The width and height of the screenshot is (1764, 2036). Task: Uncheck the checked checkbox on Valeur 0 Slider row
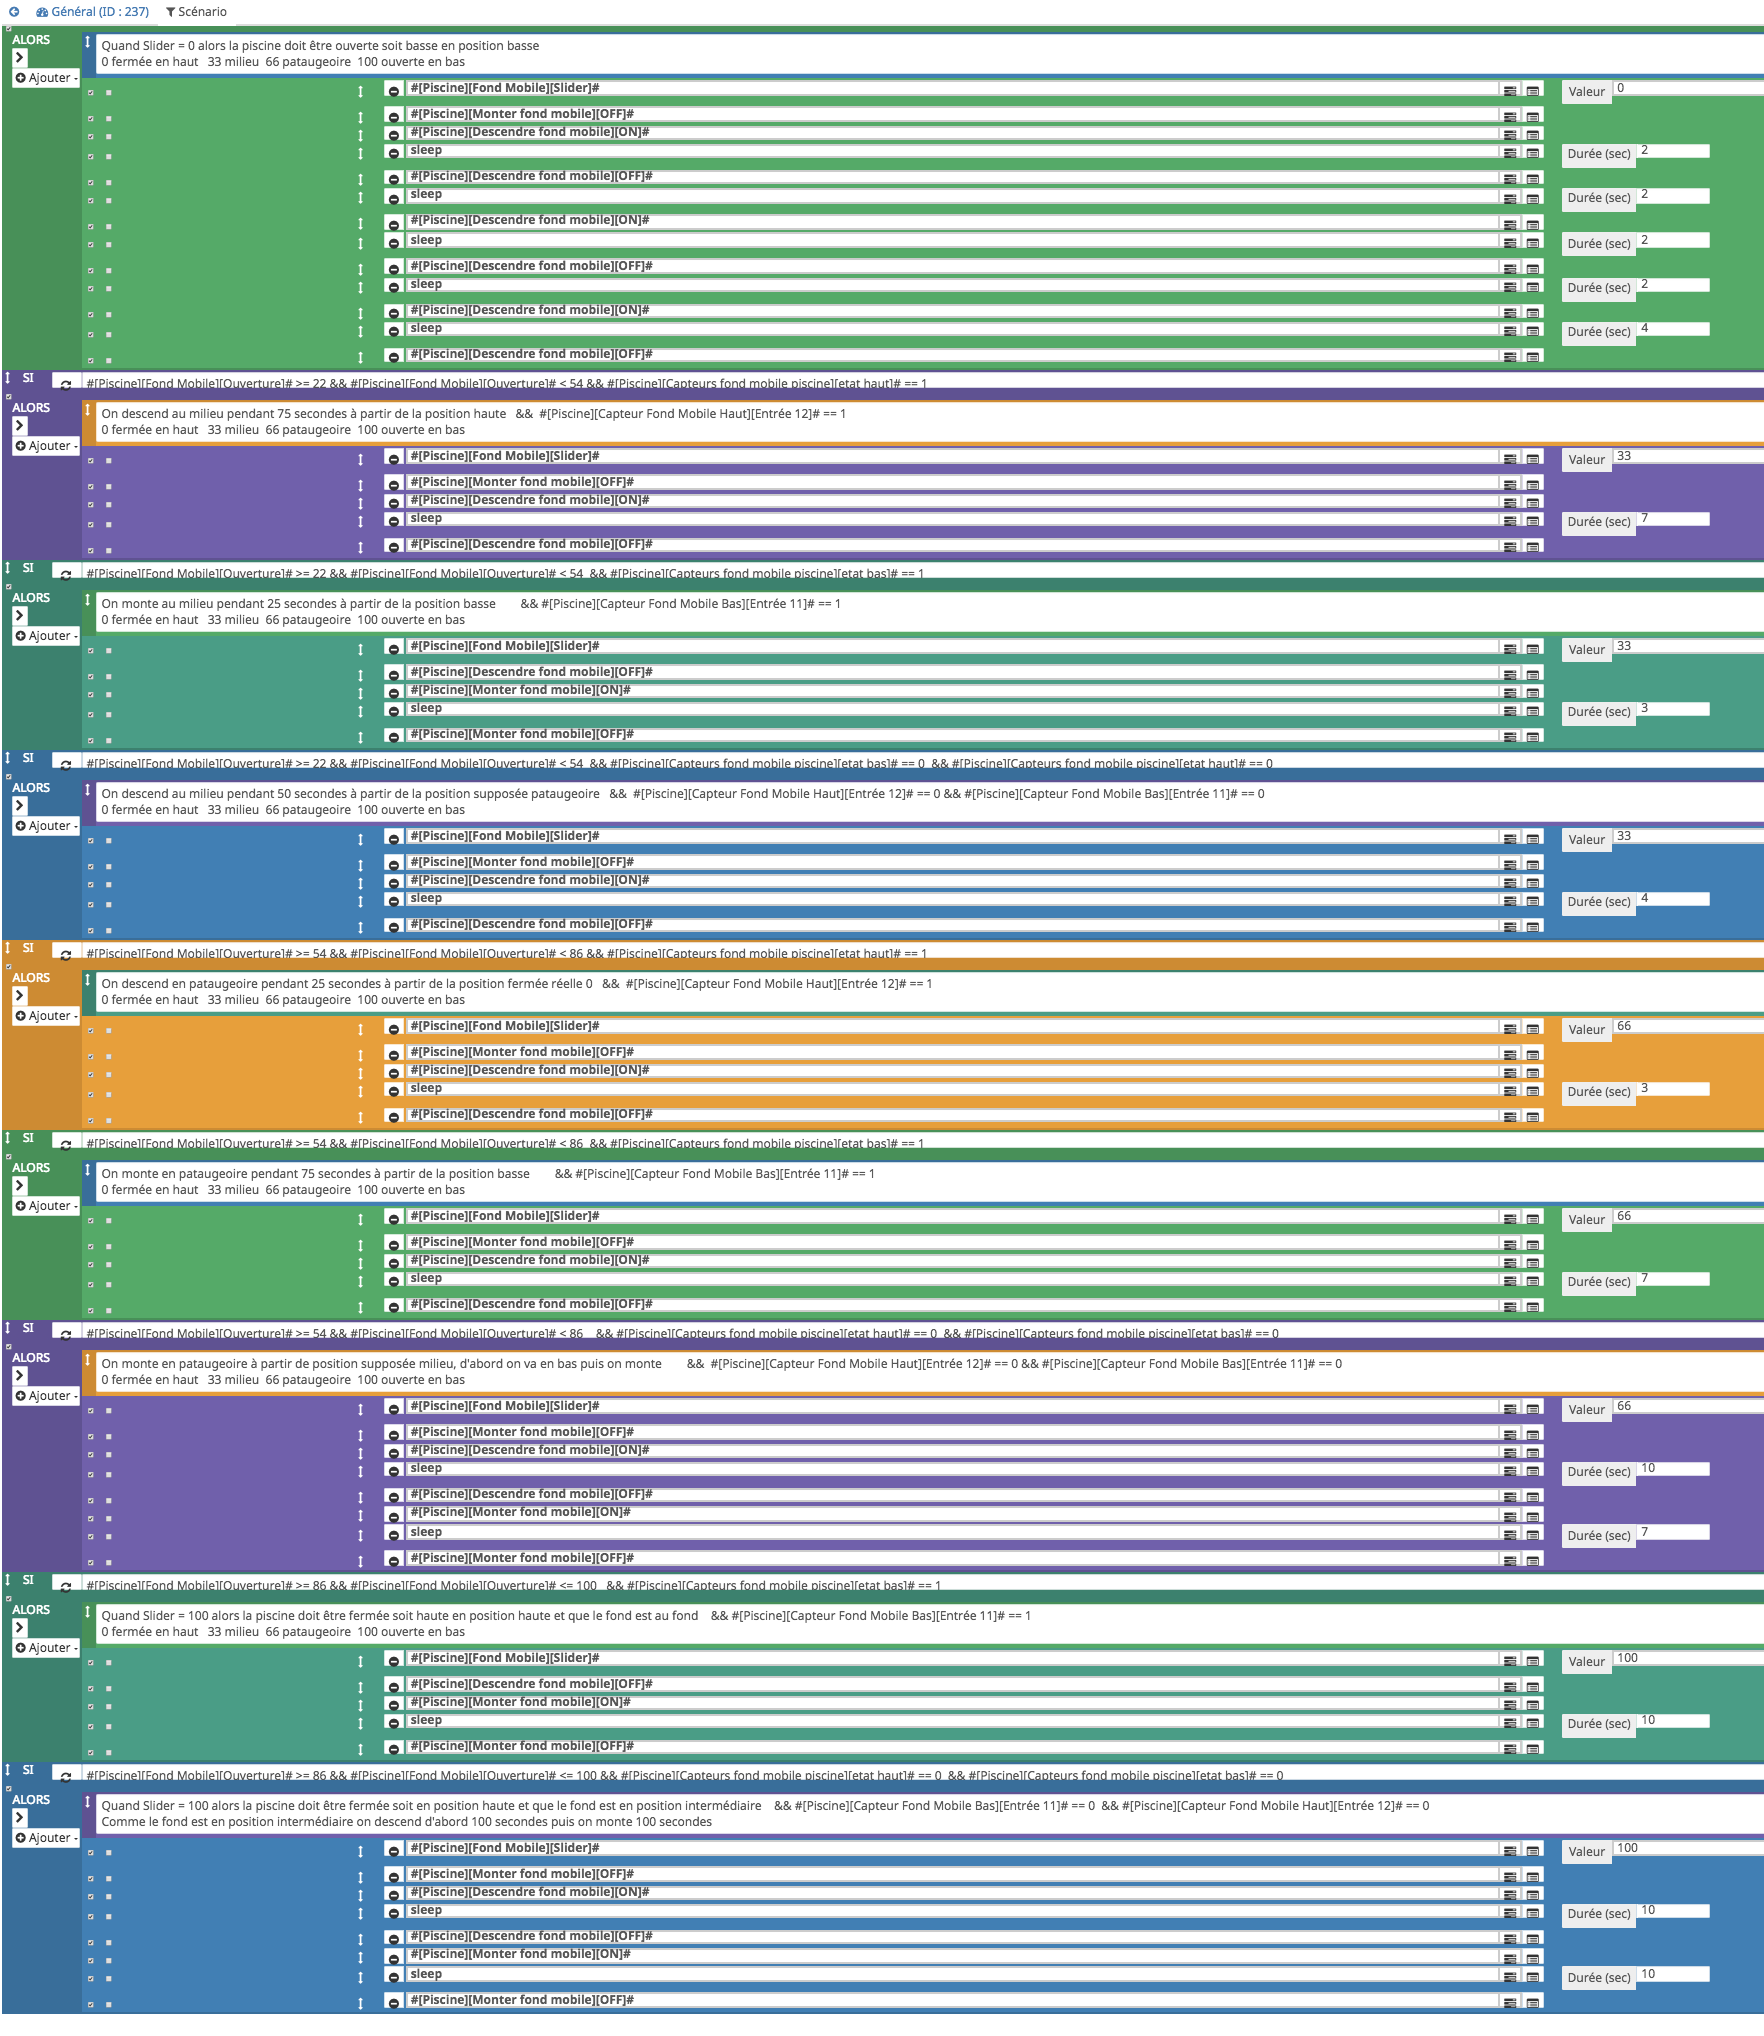tap(90, 92)
